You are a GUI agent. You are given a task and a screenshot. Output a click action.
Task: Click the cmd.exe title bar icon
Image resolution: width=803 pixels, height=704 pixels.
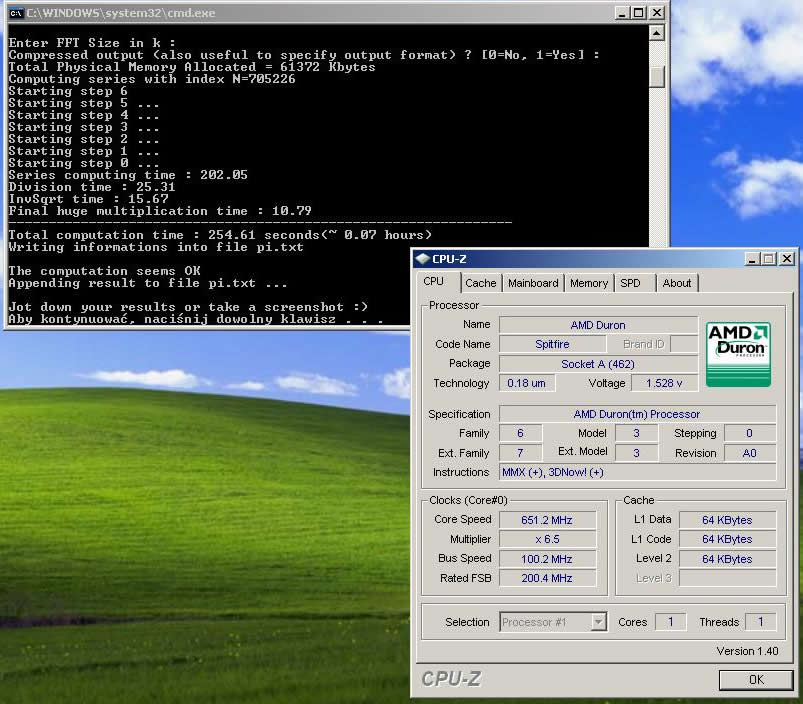[x=16, y=13]
